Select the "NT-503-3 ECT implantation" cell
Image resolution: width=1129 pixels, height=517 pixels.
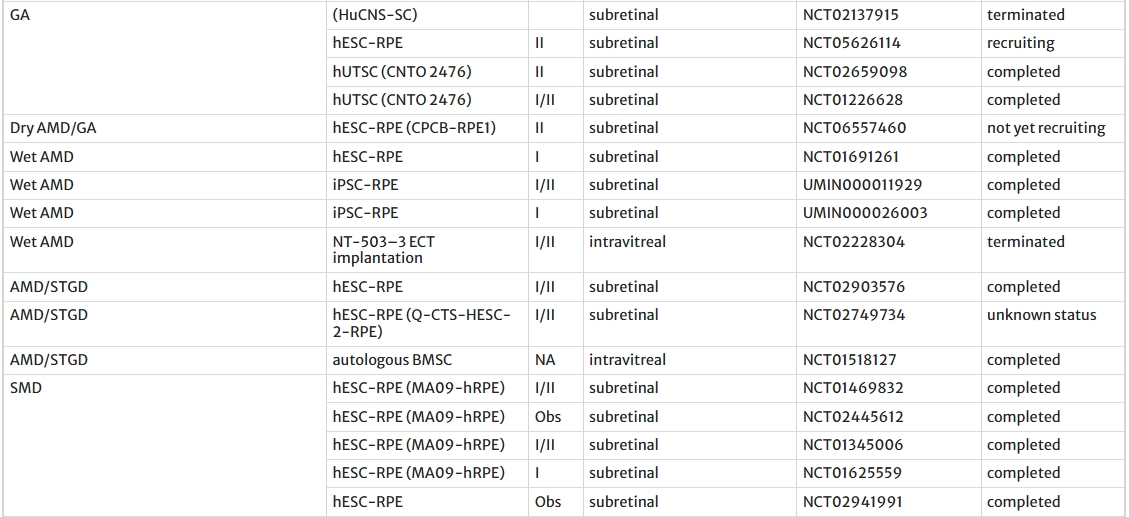[384, 250]
